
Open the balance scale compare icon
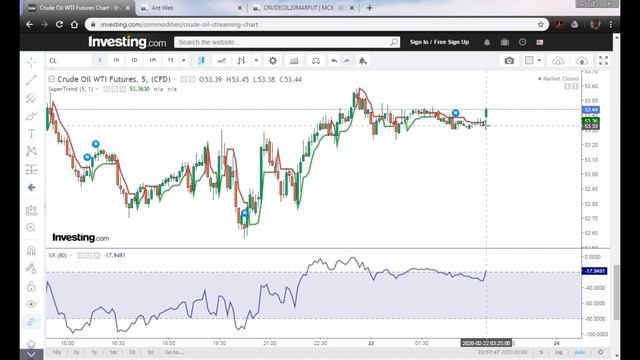[316, 61]
